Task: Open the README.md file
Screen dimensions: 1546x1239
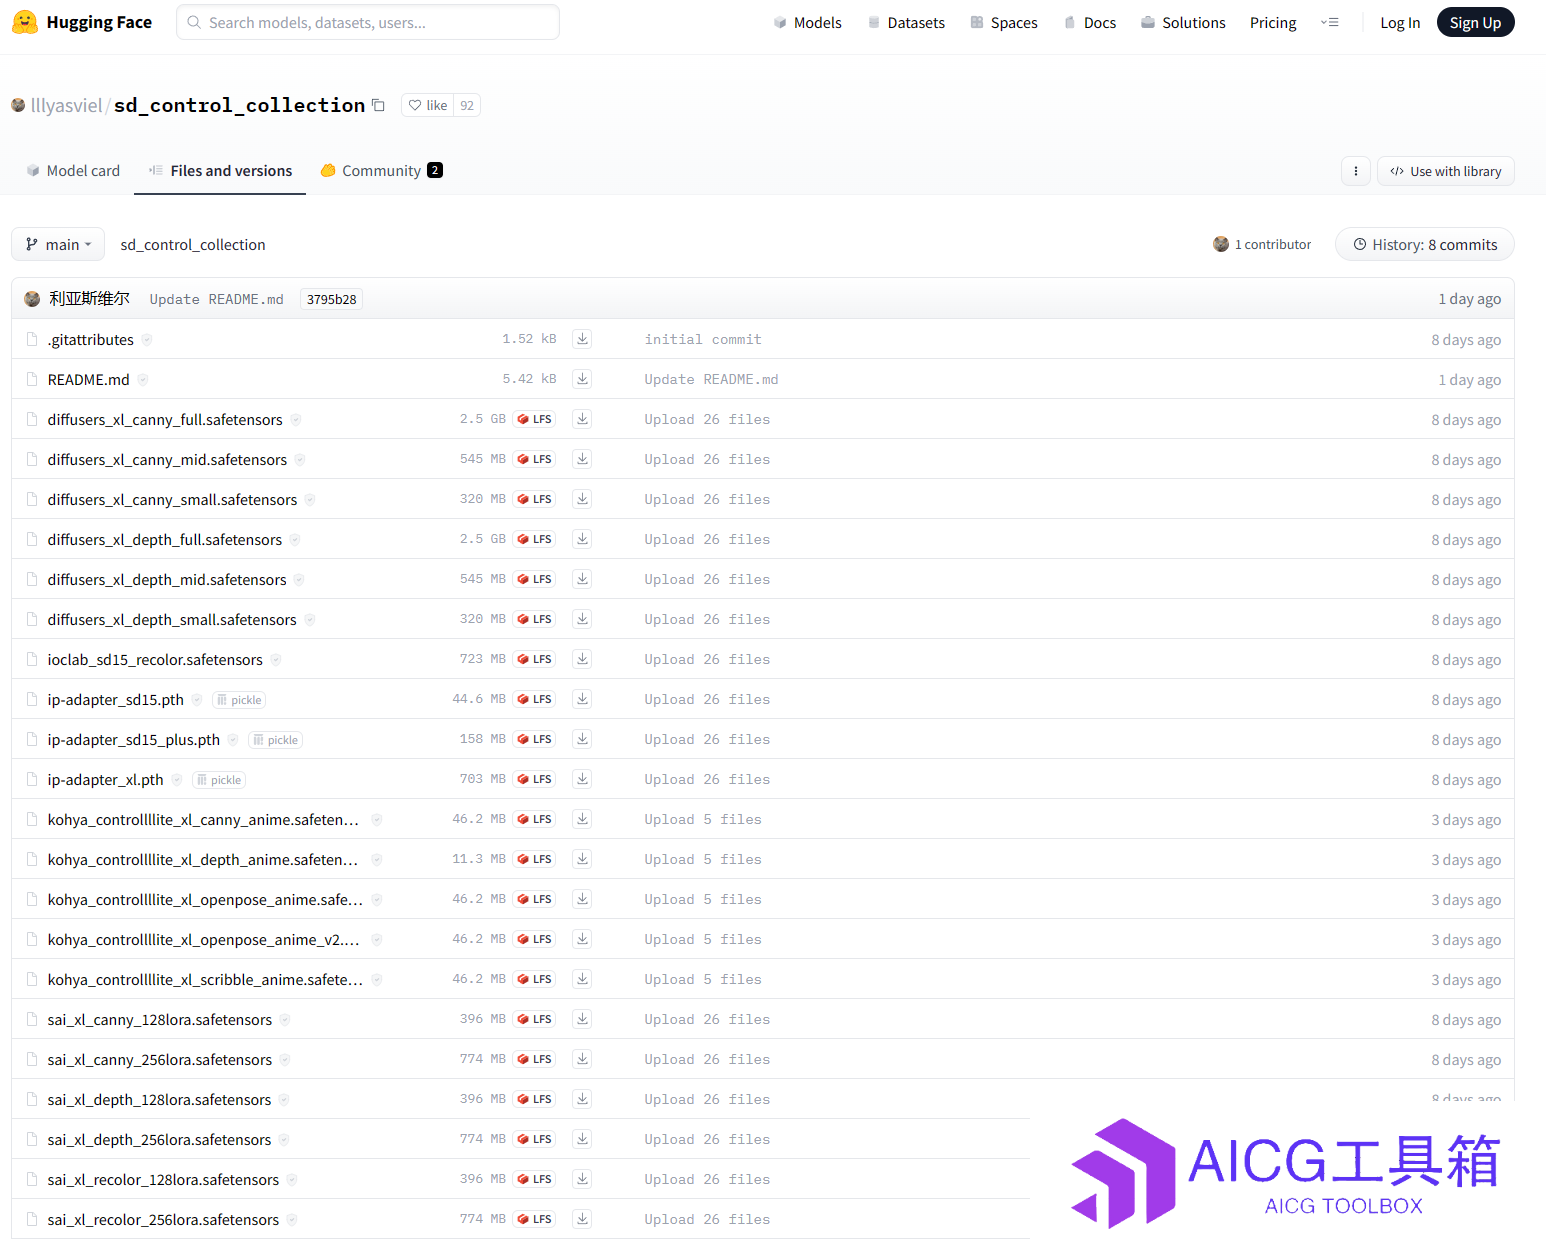Action: coord(88,379)
